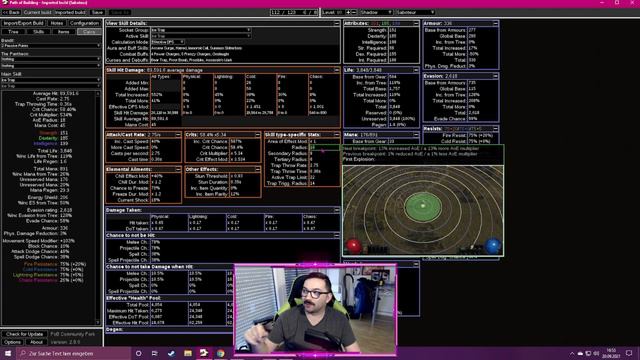Screen dimensions: 640x360
Task: Click the taskbar clock
Action: 611,353
